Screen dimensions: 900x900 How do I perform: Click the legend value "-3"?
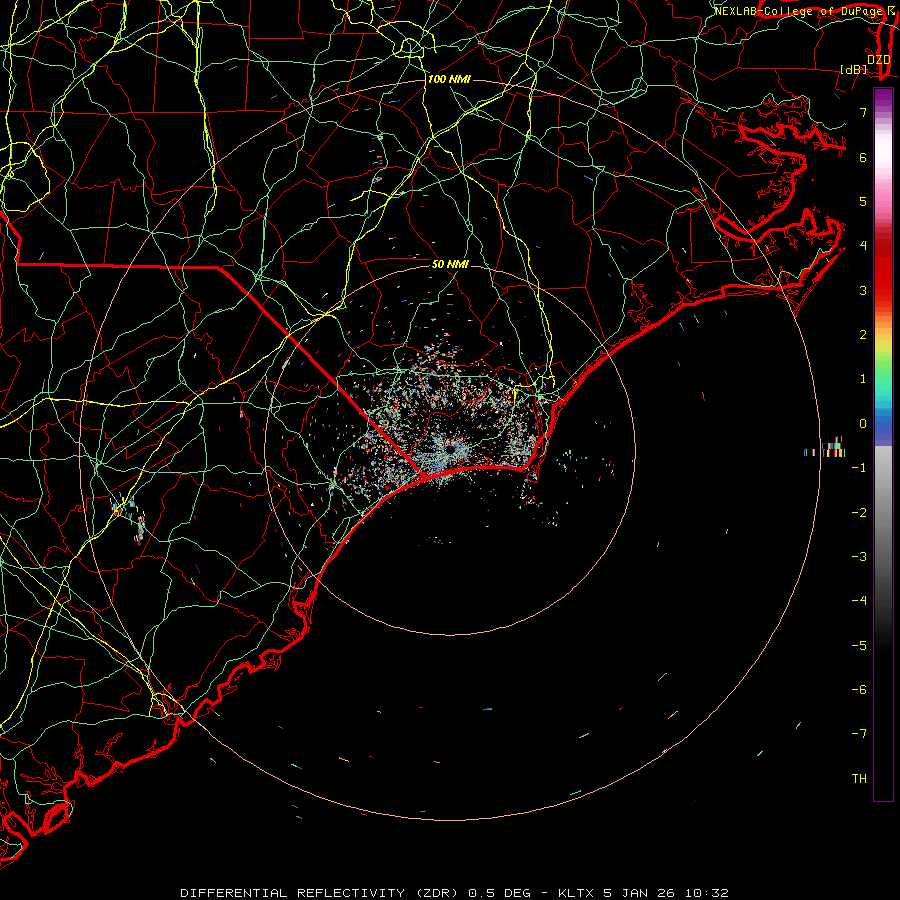point(859,557)
